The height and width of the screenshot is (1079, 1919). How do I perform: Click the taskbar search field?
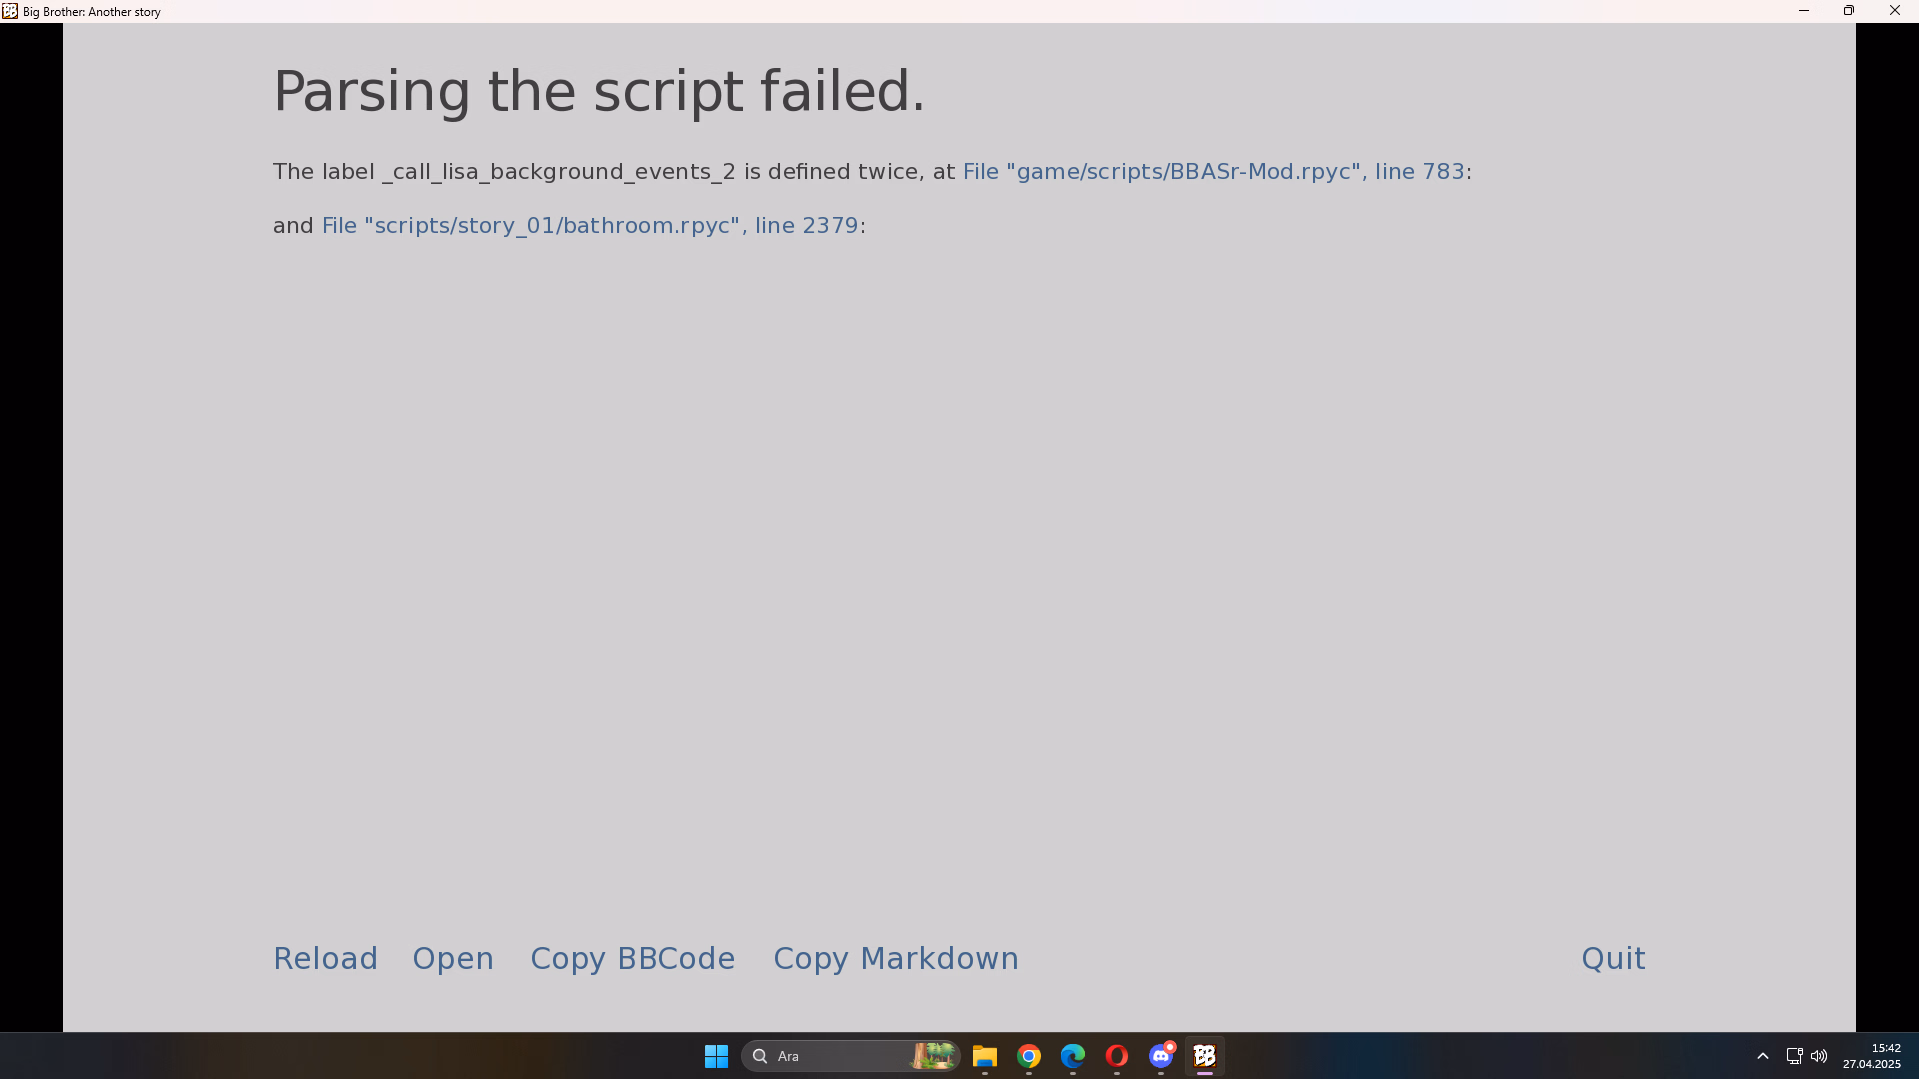[850, 1056]
